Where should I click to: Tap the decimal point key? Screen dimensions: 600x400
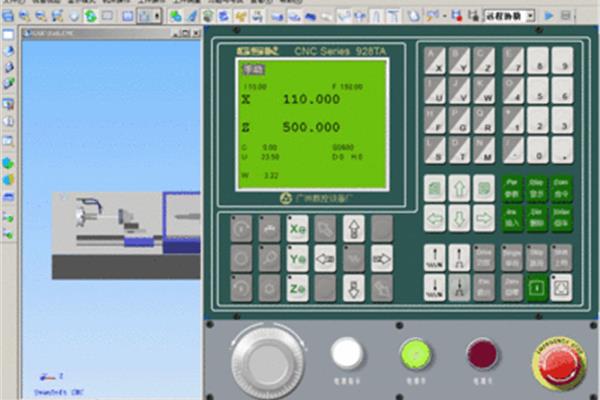tap(562, 150)
